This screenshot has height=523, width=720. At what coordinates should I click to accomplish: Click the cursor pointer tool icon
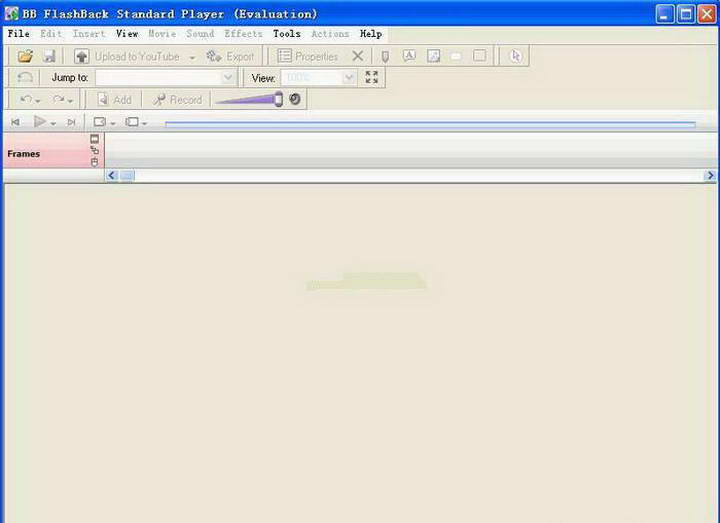coord(516,56)
